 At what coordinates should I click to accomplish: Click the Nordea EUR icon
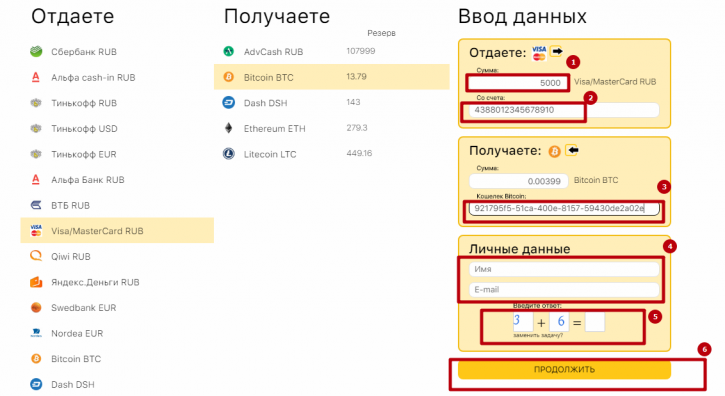pyautogui.click(x=36, y=333)
